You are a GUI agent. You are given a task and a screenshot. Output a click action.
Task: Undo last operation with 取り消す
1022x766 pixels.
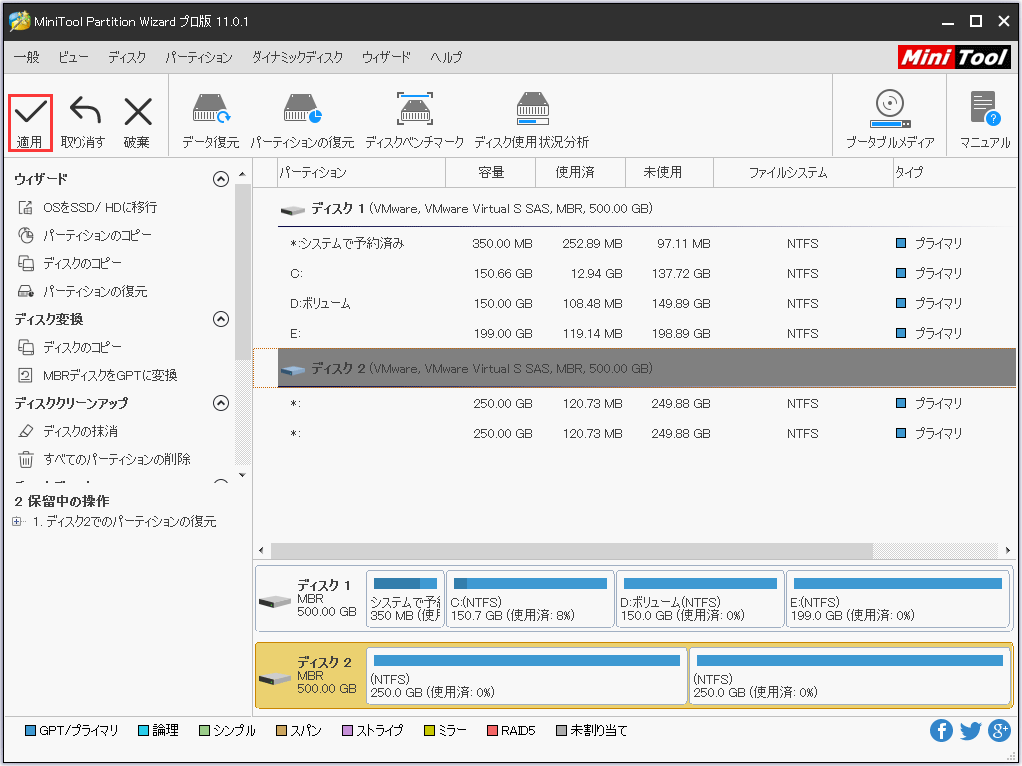point(83,123)
